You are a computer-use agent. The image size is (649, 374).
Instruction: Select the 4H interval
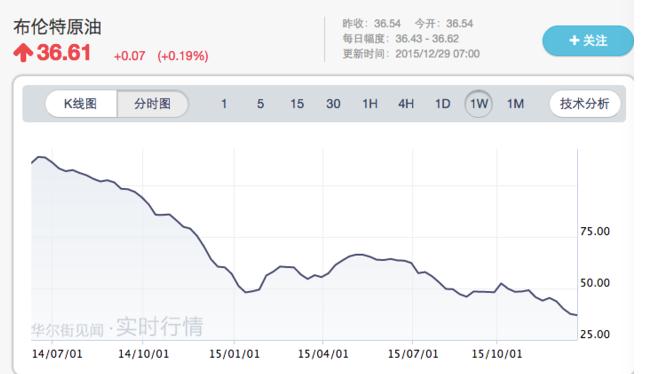pos(406,103)
